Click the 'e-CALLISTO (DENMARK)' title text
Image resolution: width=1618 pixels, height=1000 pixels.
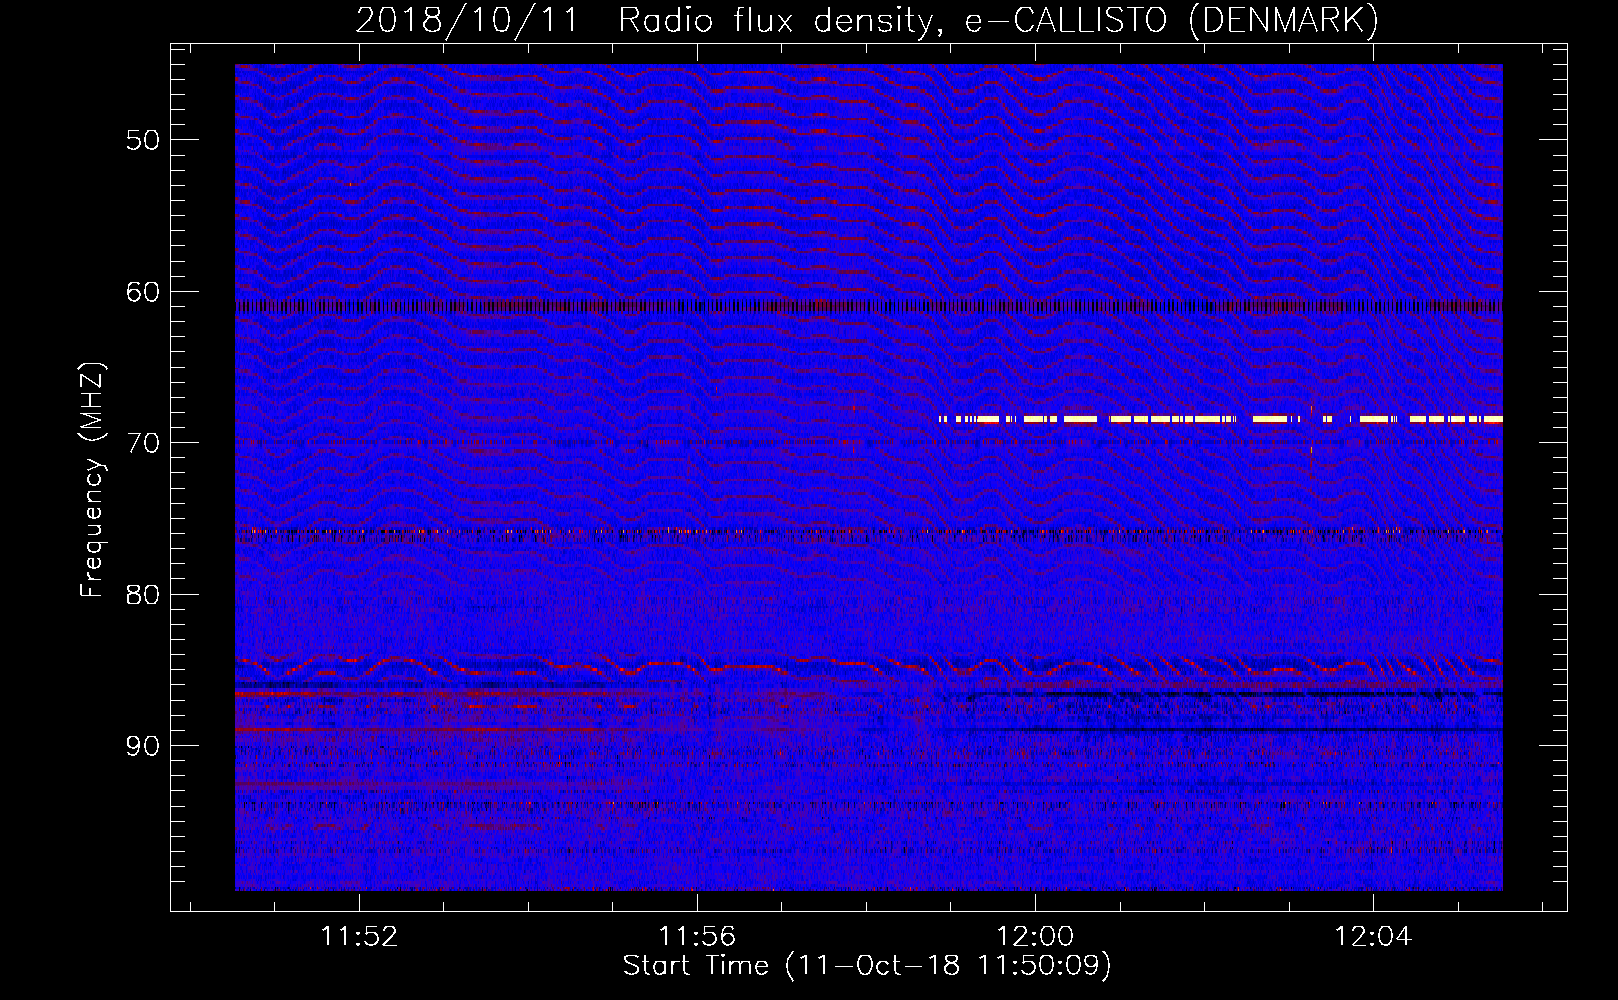(x=1171, y=20)
